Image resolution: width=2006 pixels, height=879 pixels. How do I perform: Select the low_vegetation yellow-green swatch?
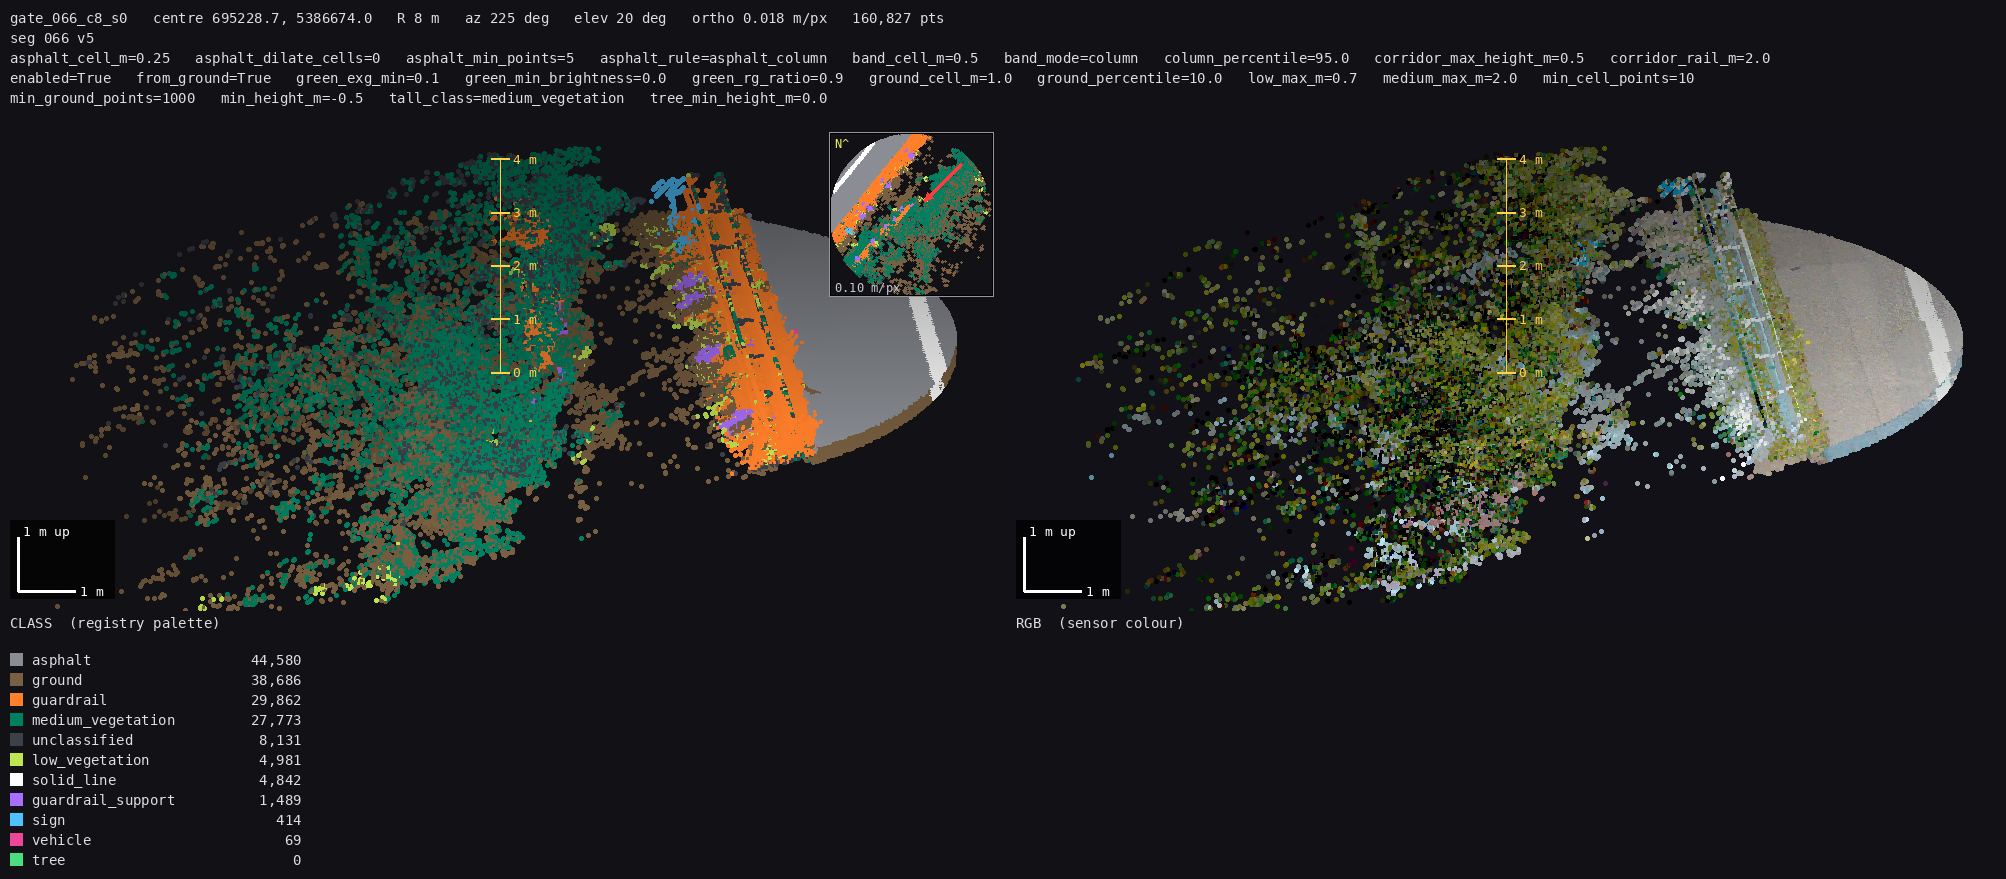tap(16, 760)
